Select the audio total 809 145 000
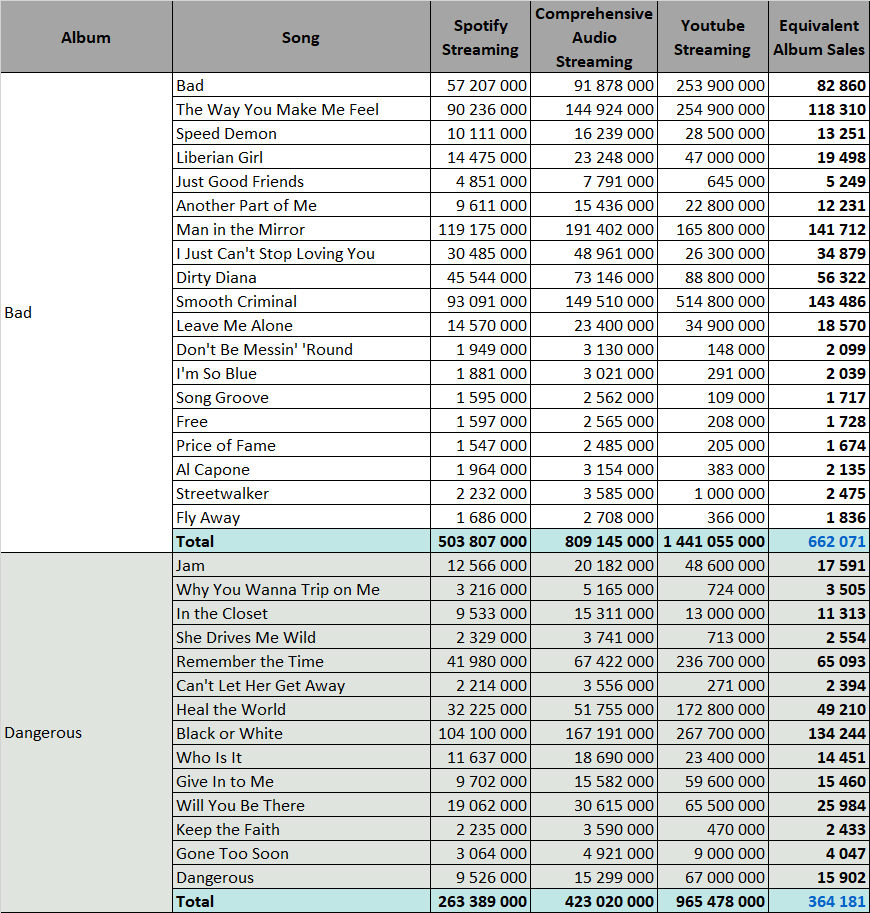 (594, 542)
